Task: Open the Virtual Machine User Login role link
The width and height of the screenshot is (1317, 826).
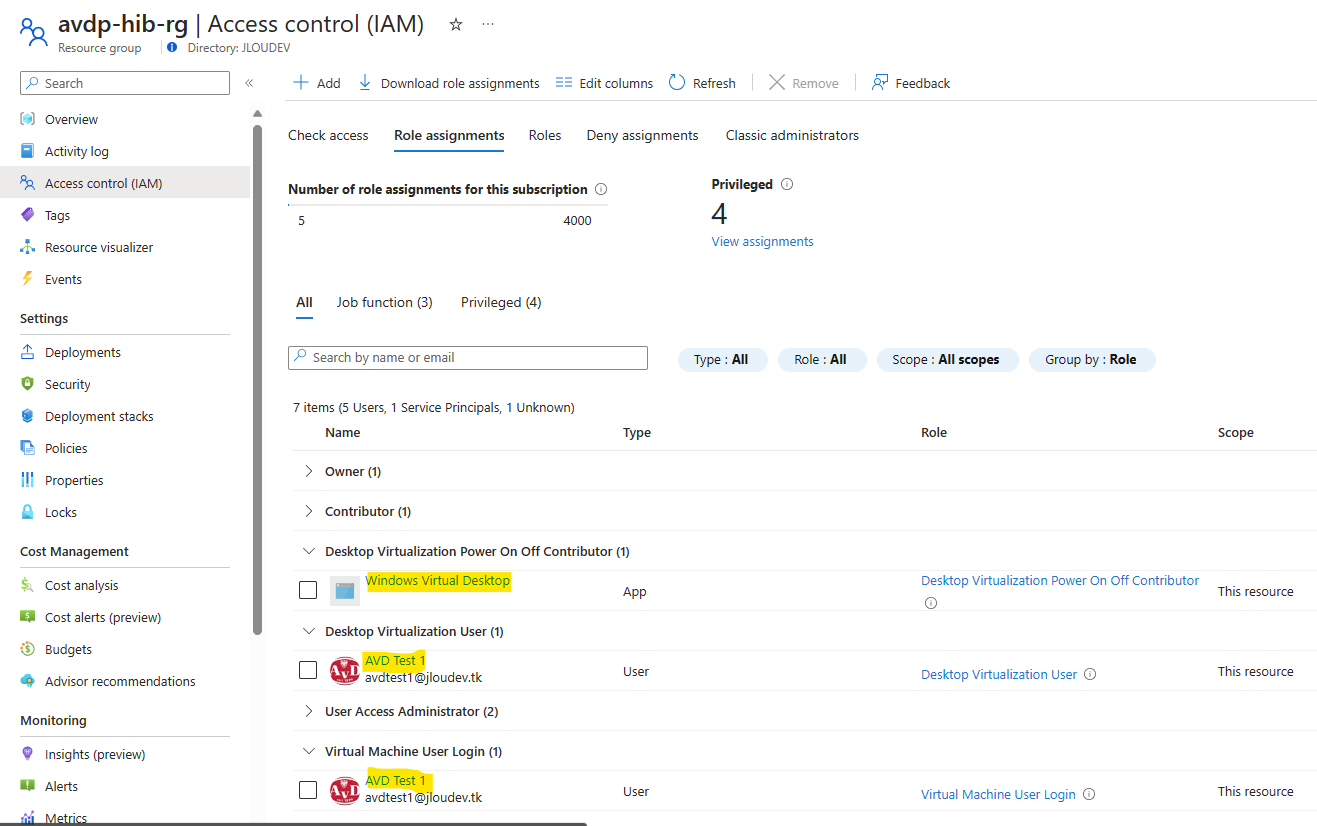Action: tap(998, 794)
